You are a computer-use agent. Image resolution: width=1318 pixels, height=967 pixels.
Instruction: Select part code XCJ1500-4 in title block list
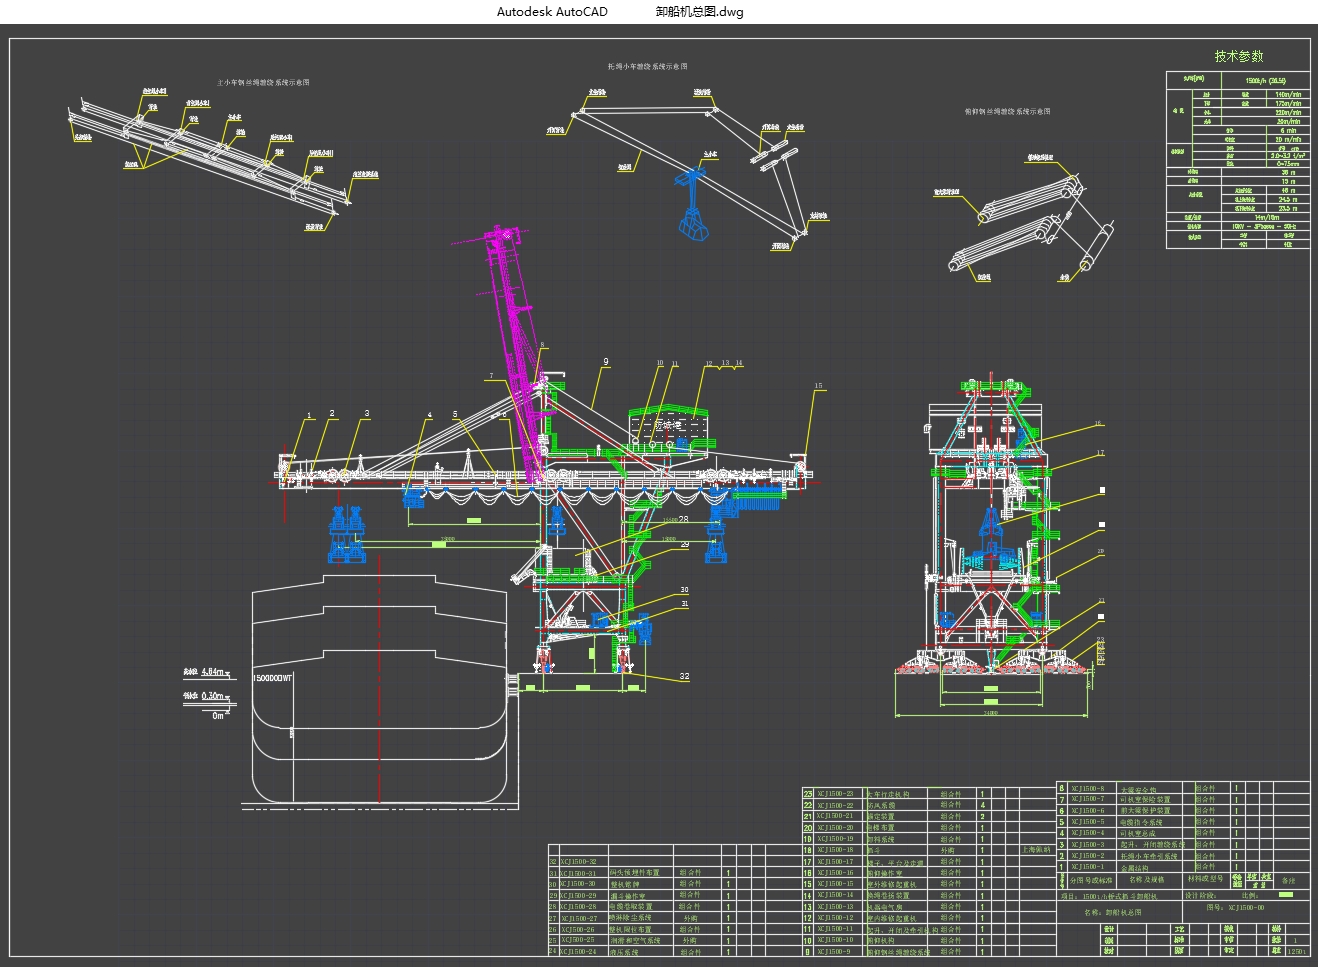coord(1088,832)
